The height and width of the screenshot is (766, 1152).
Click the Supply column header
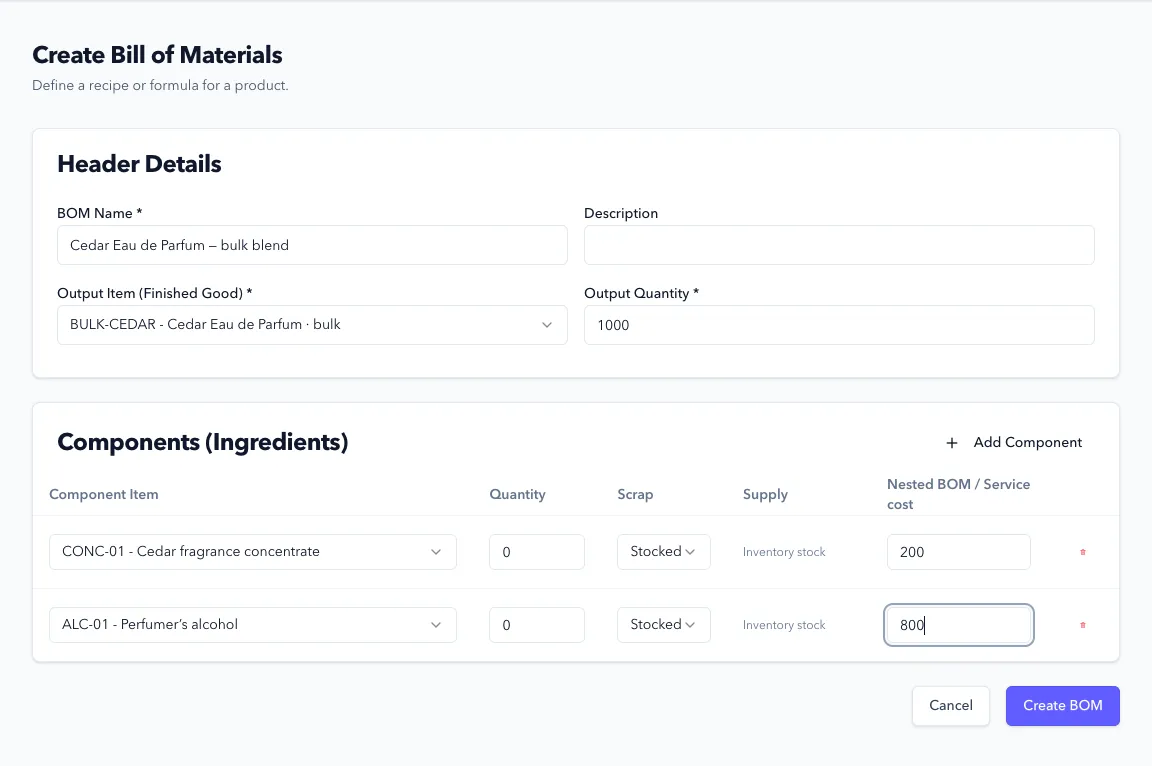(x=765, y=494)
